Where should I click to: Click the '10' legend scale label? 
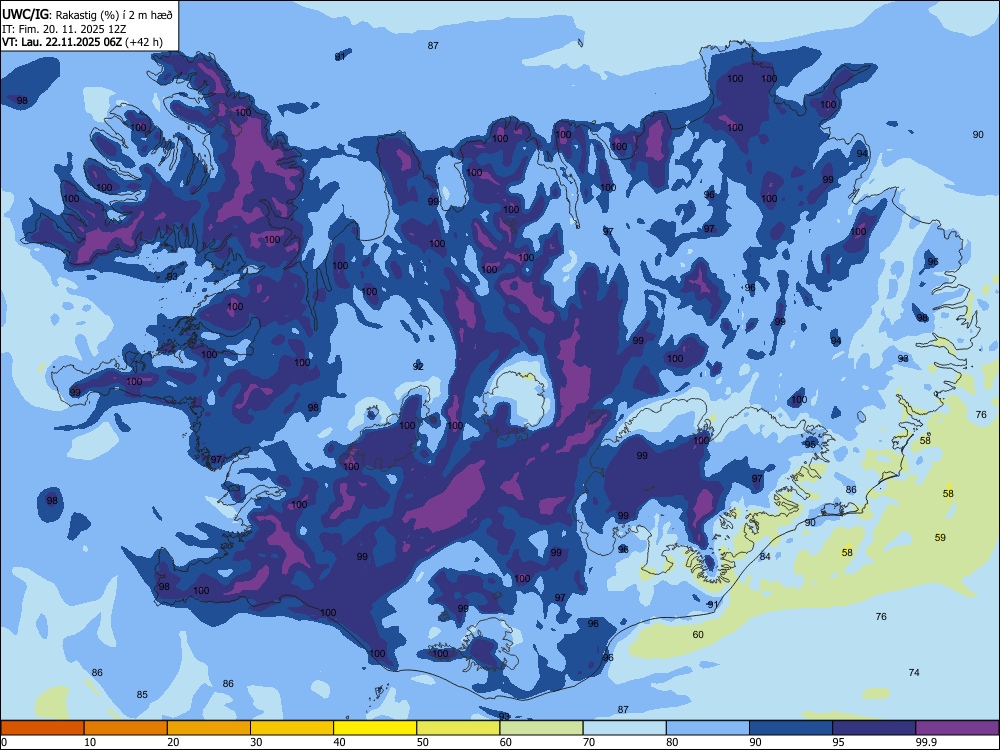coord(90,742)
